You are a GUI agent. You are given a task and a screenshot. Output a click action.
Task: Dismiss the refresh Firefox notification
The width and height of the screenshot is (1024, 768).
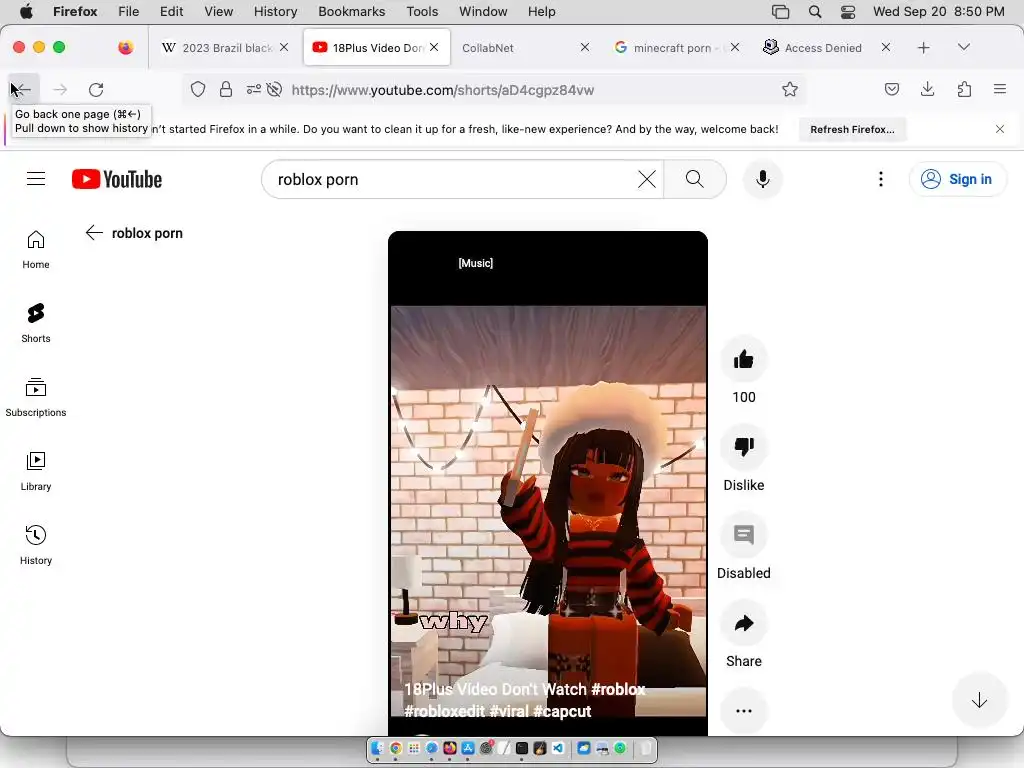coord(999,129)
